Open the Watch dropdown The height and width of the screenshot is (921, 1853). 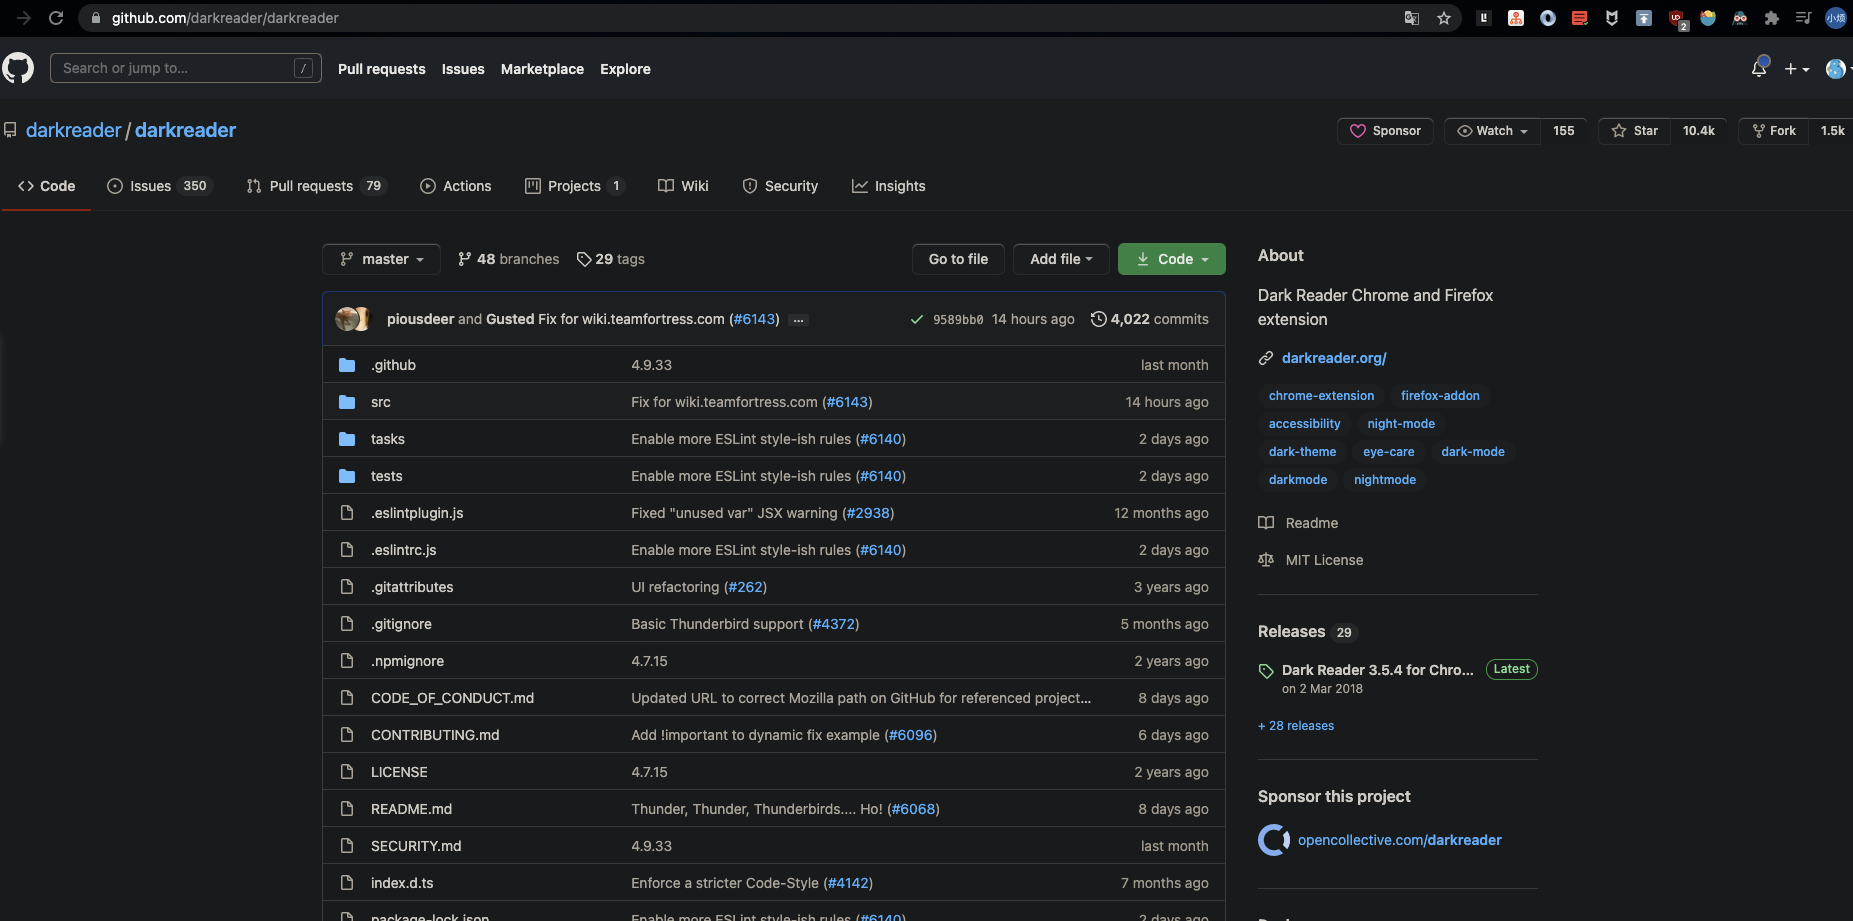coord(1493,131)
